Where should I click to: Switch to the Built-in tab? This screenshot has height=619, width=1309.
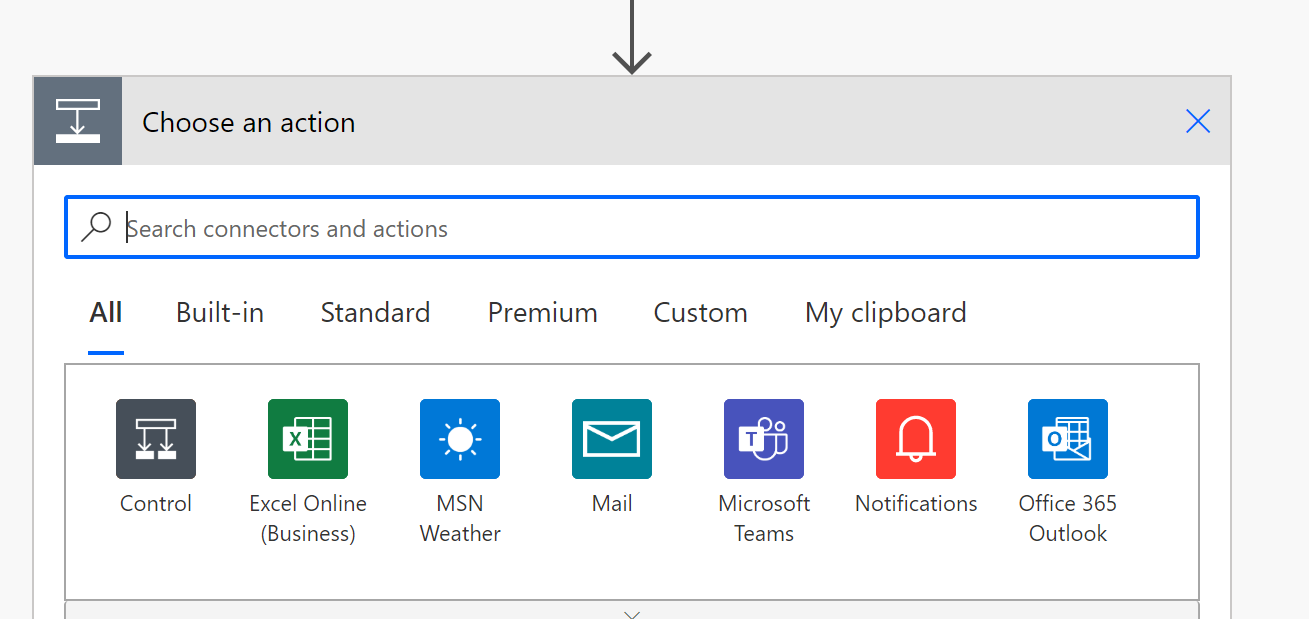pos(220,313)
